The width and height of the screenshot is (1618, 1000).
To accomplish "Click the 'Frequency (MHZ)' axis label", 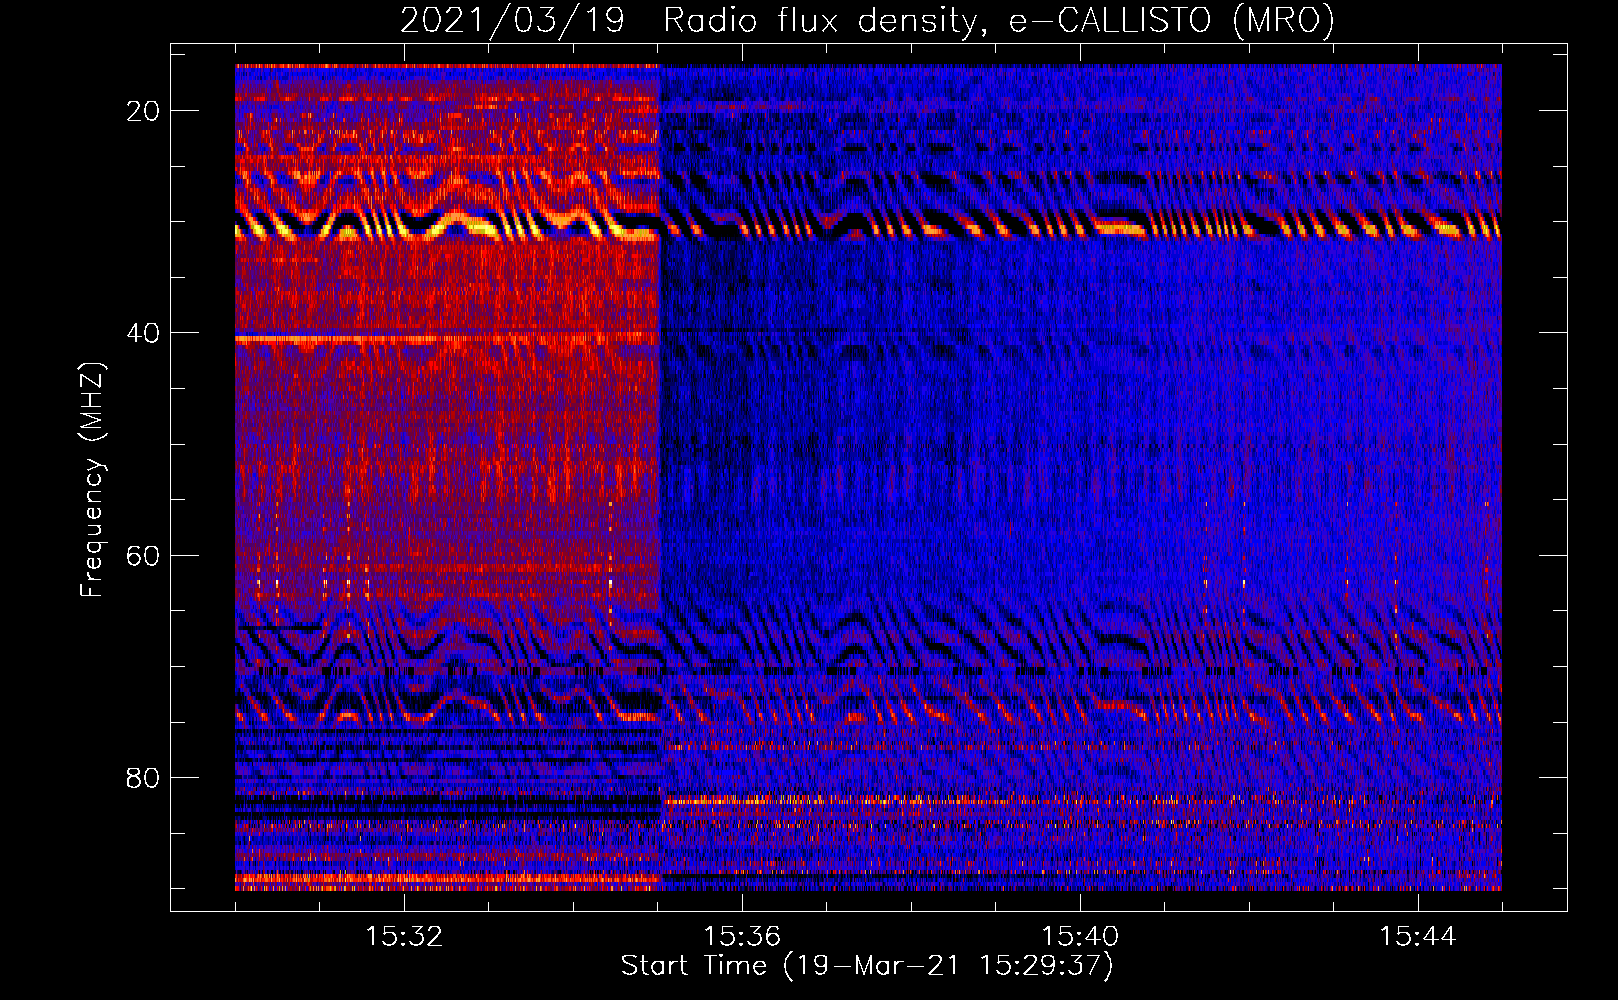I will pyautogui.click(x=92, y=480).
